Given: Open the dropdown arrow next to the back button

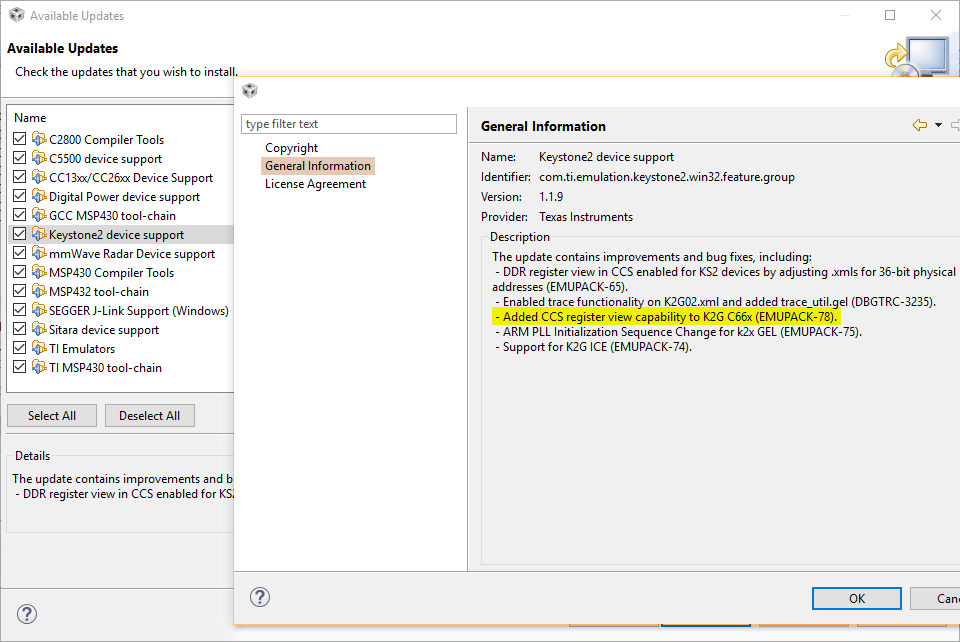Looking at the screenshot, I should [937, 125].
